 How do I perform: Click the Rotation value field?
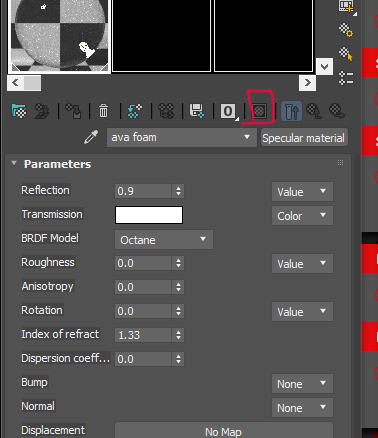click(143, 311)
